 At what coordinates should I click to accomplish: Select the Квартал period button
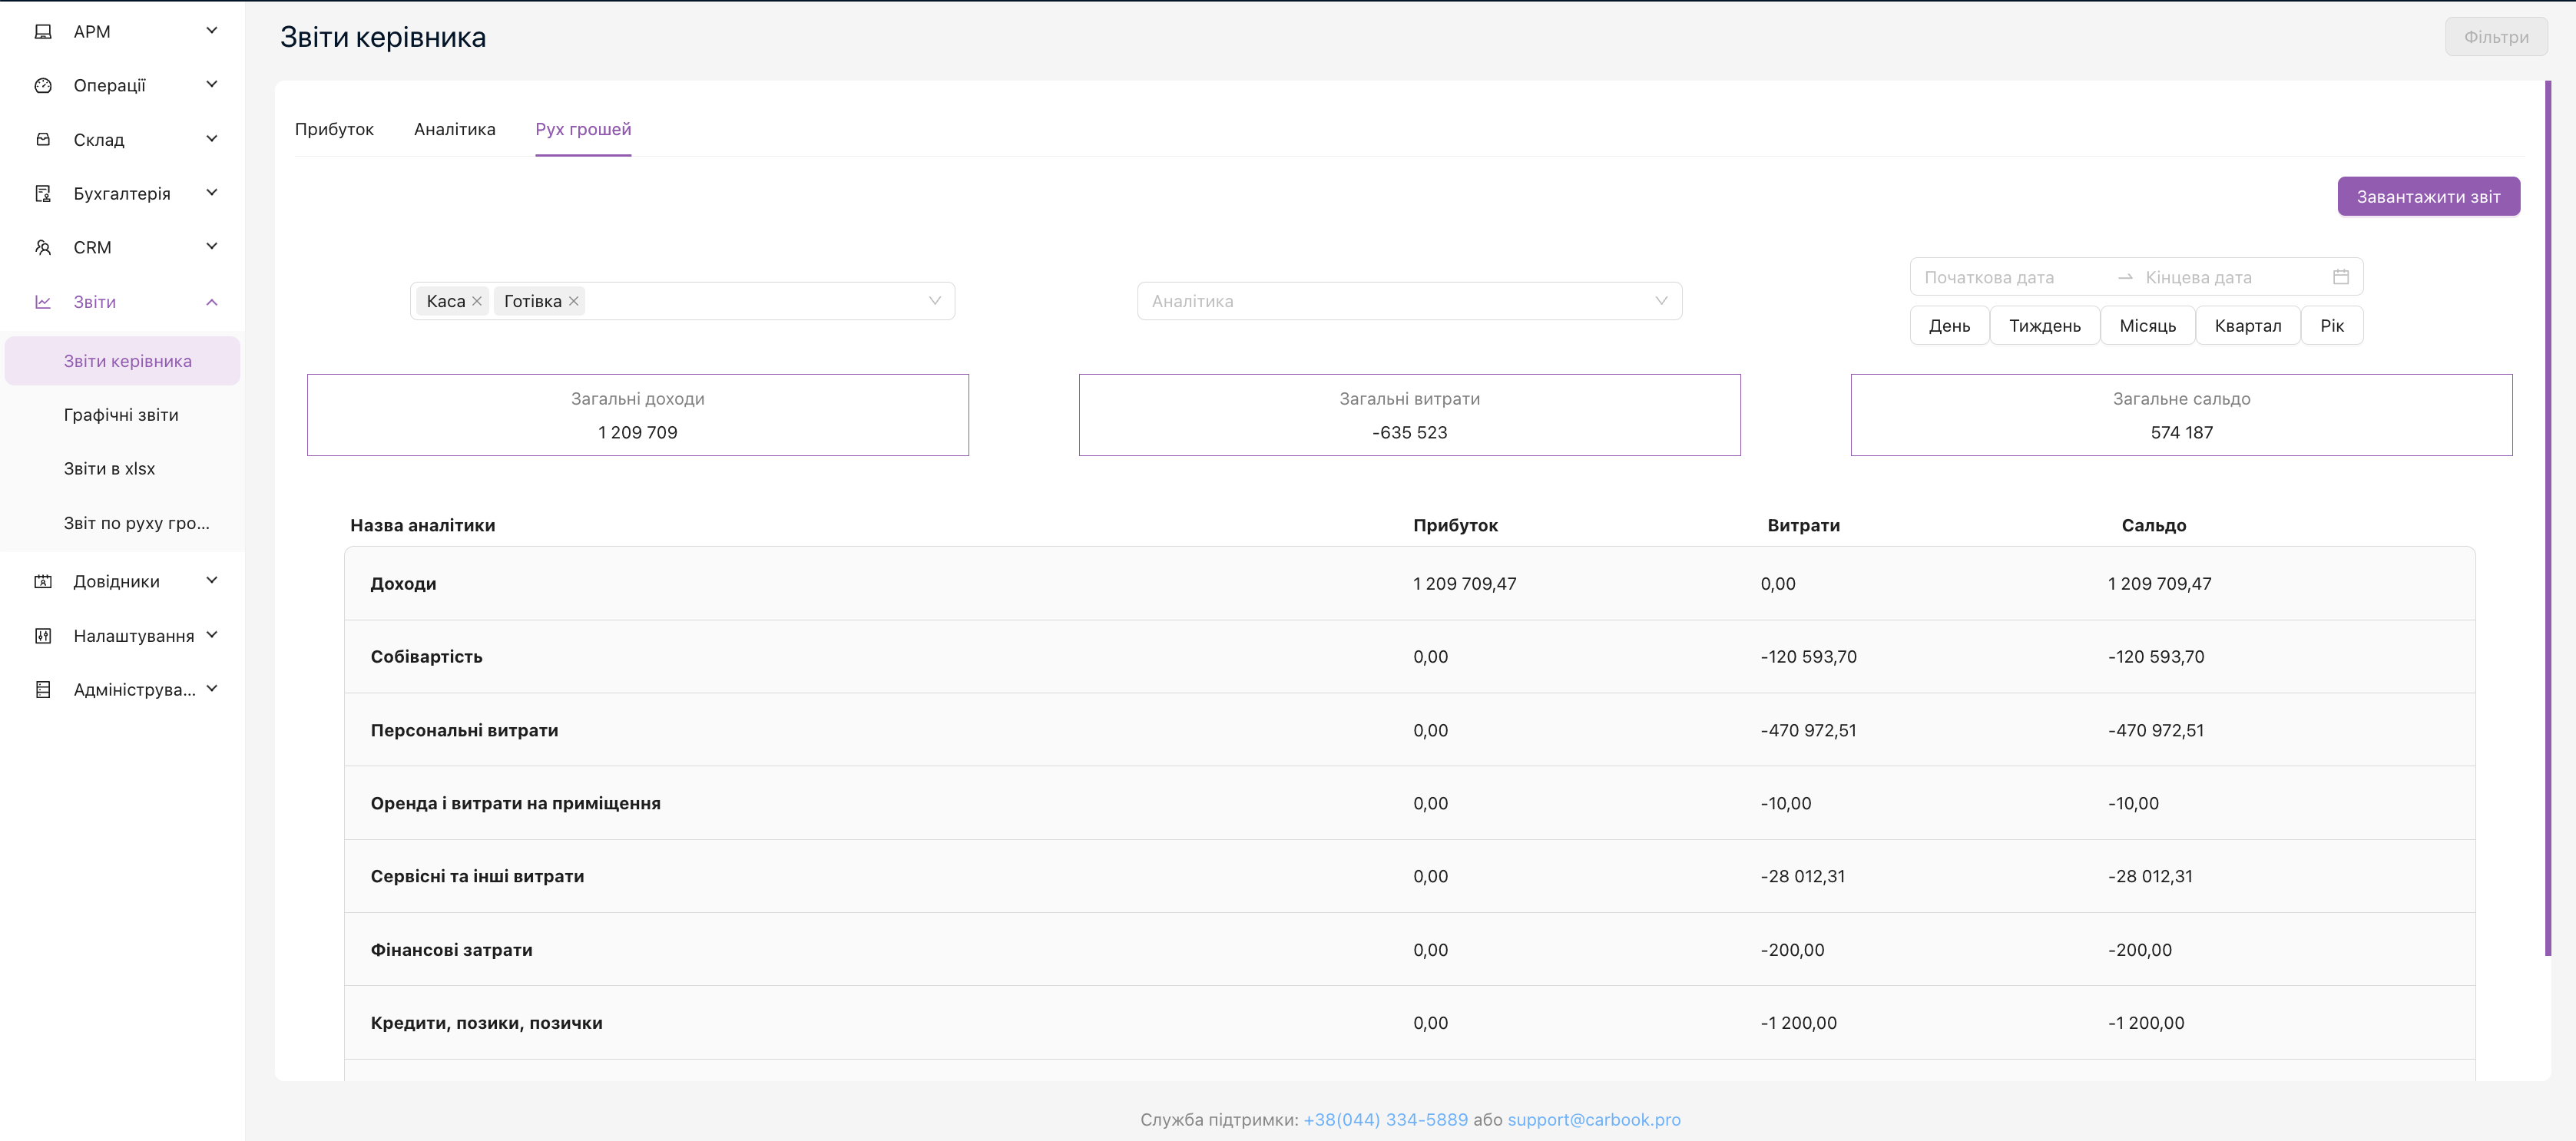2248,326
